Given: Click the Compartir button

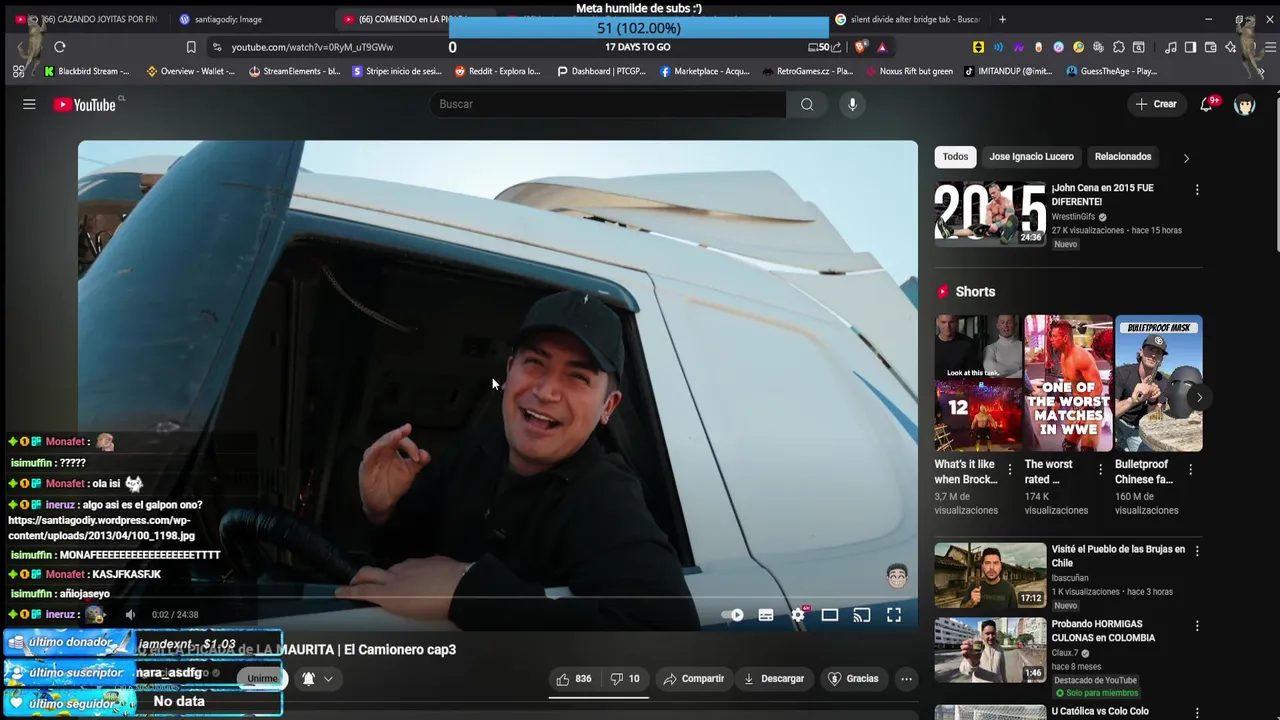Looking at the screenshot, I should click(693, 679).
